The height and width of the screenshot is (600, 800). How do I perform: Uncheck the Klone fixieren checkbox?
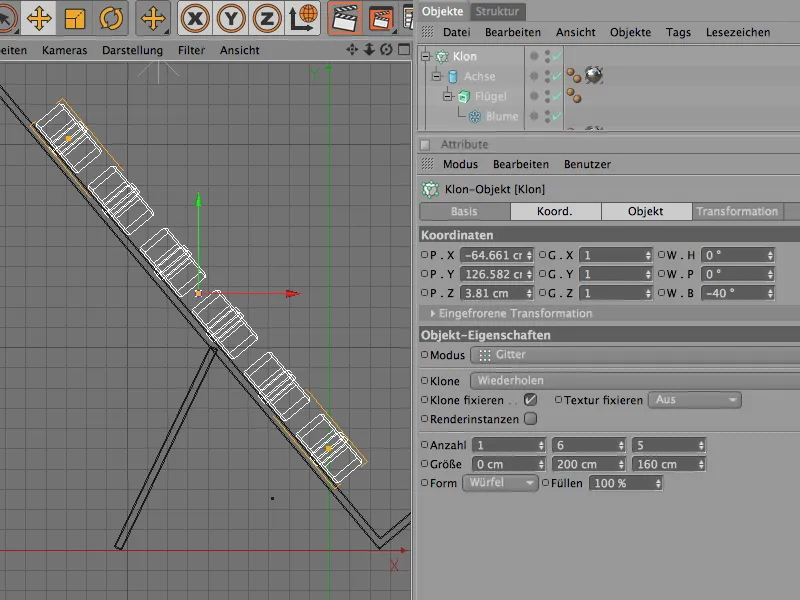point(530,400)
